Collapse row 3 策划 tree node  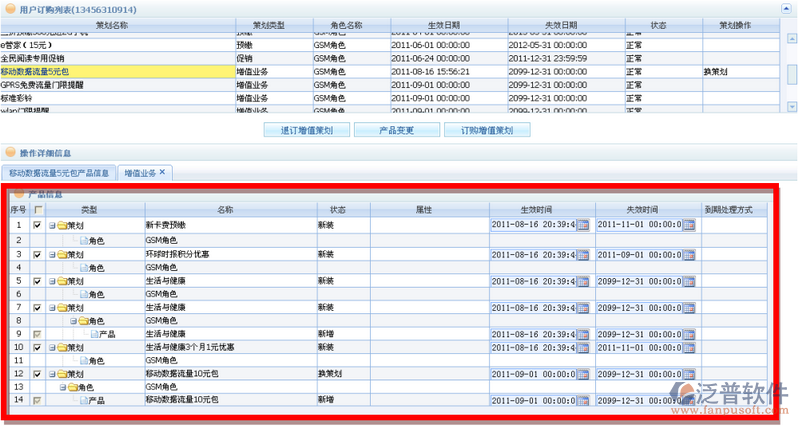52,255
